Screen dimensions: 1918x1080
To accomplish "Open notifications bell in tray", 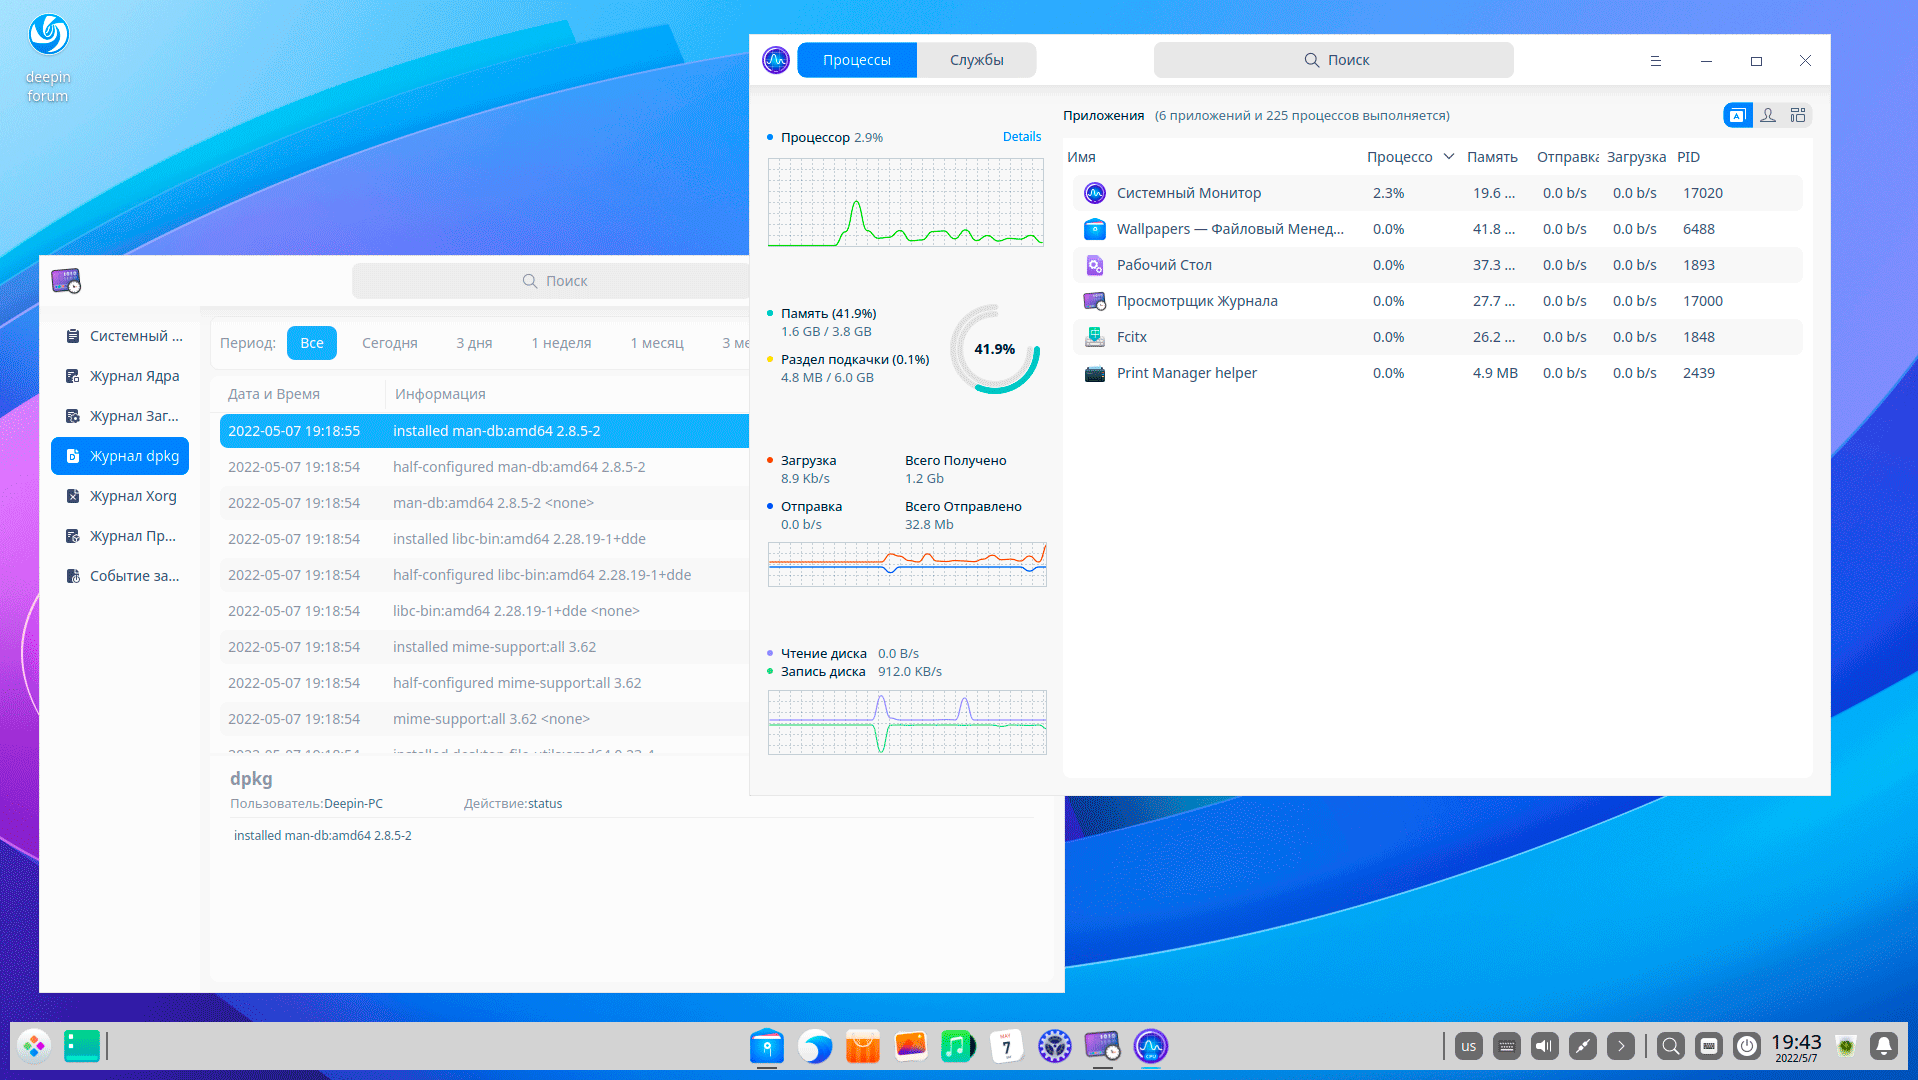I will pyautogui.click(x=1883, y=1046).
